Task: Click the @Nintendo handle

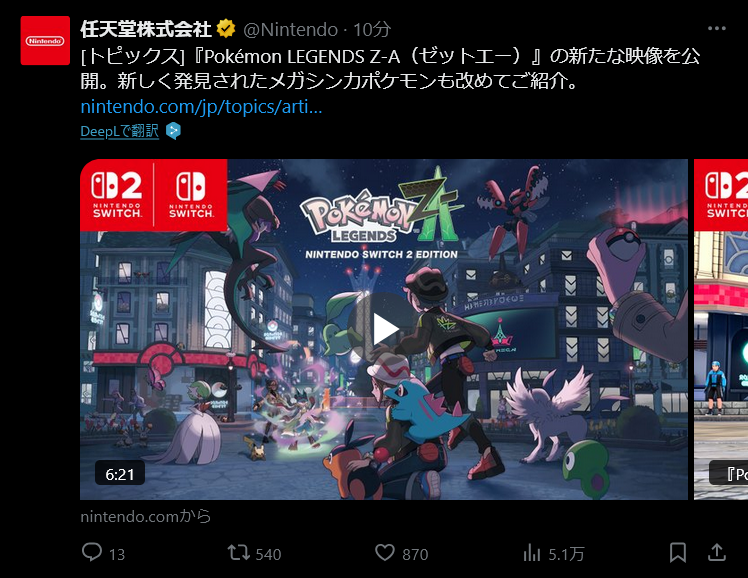Action: point(291,30)
